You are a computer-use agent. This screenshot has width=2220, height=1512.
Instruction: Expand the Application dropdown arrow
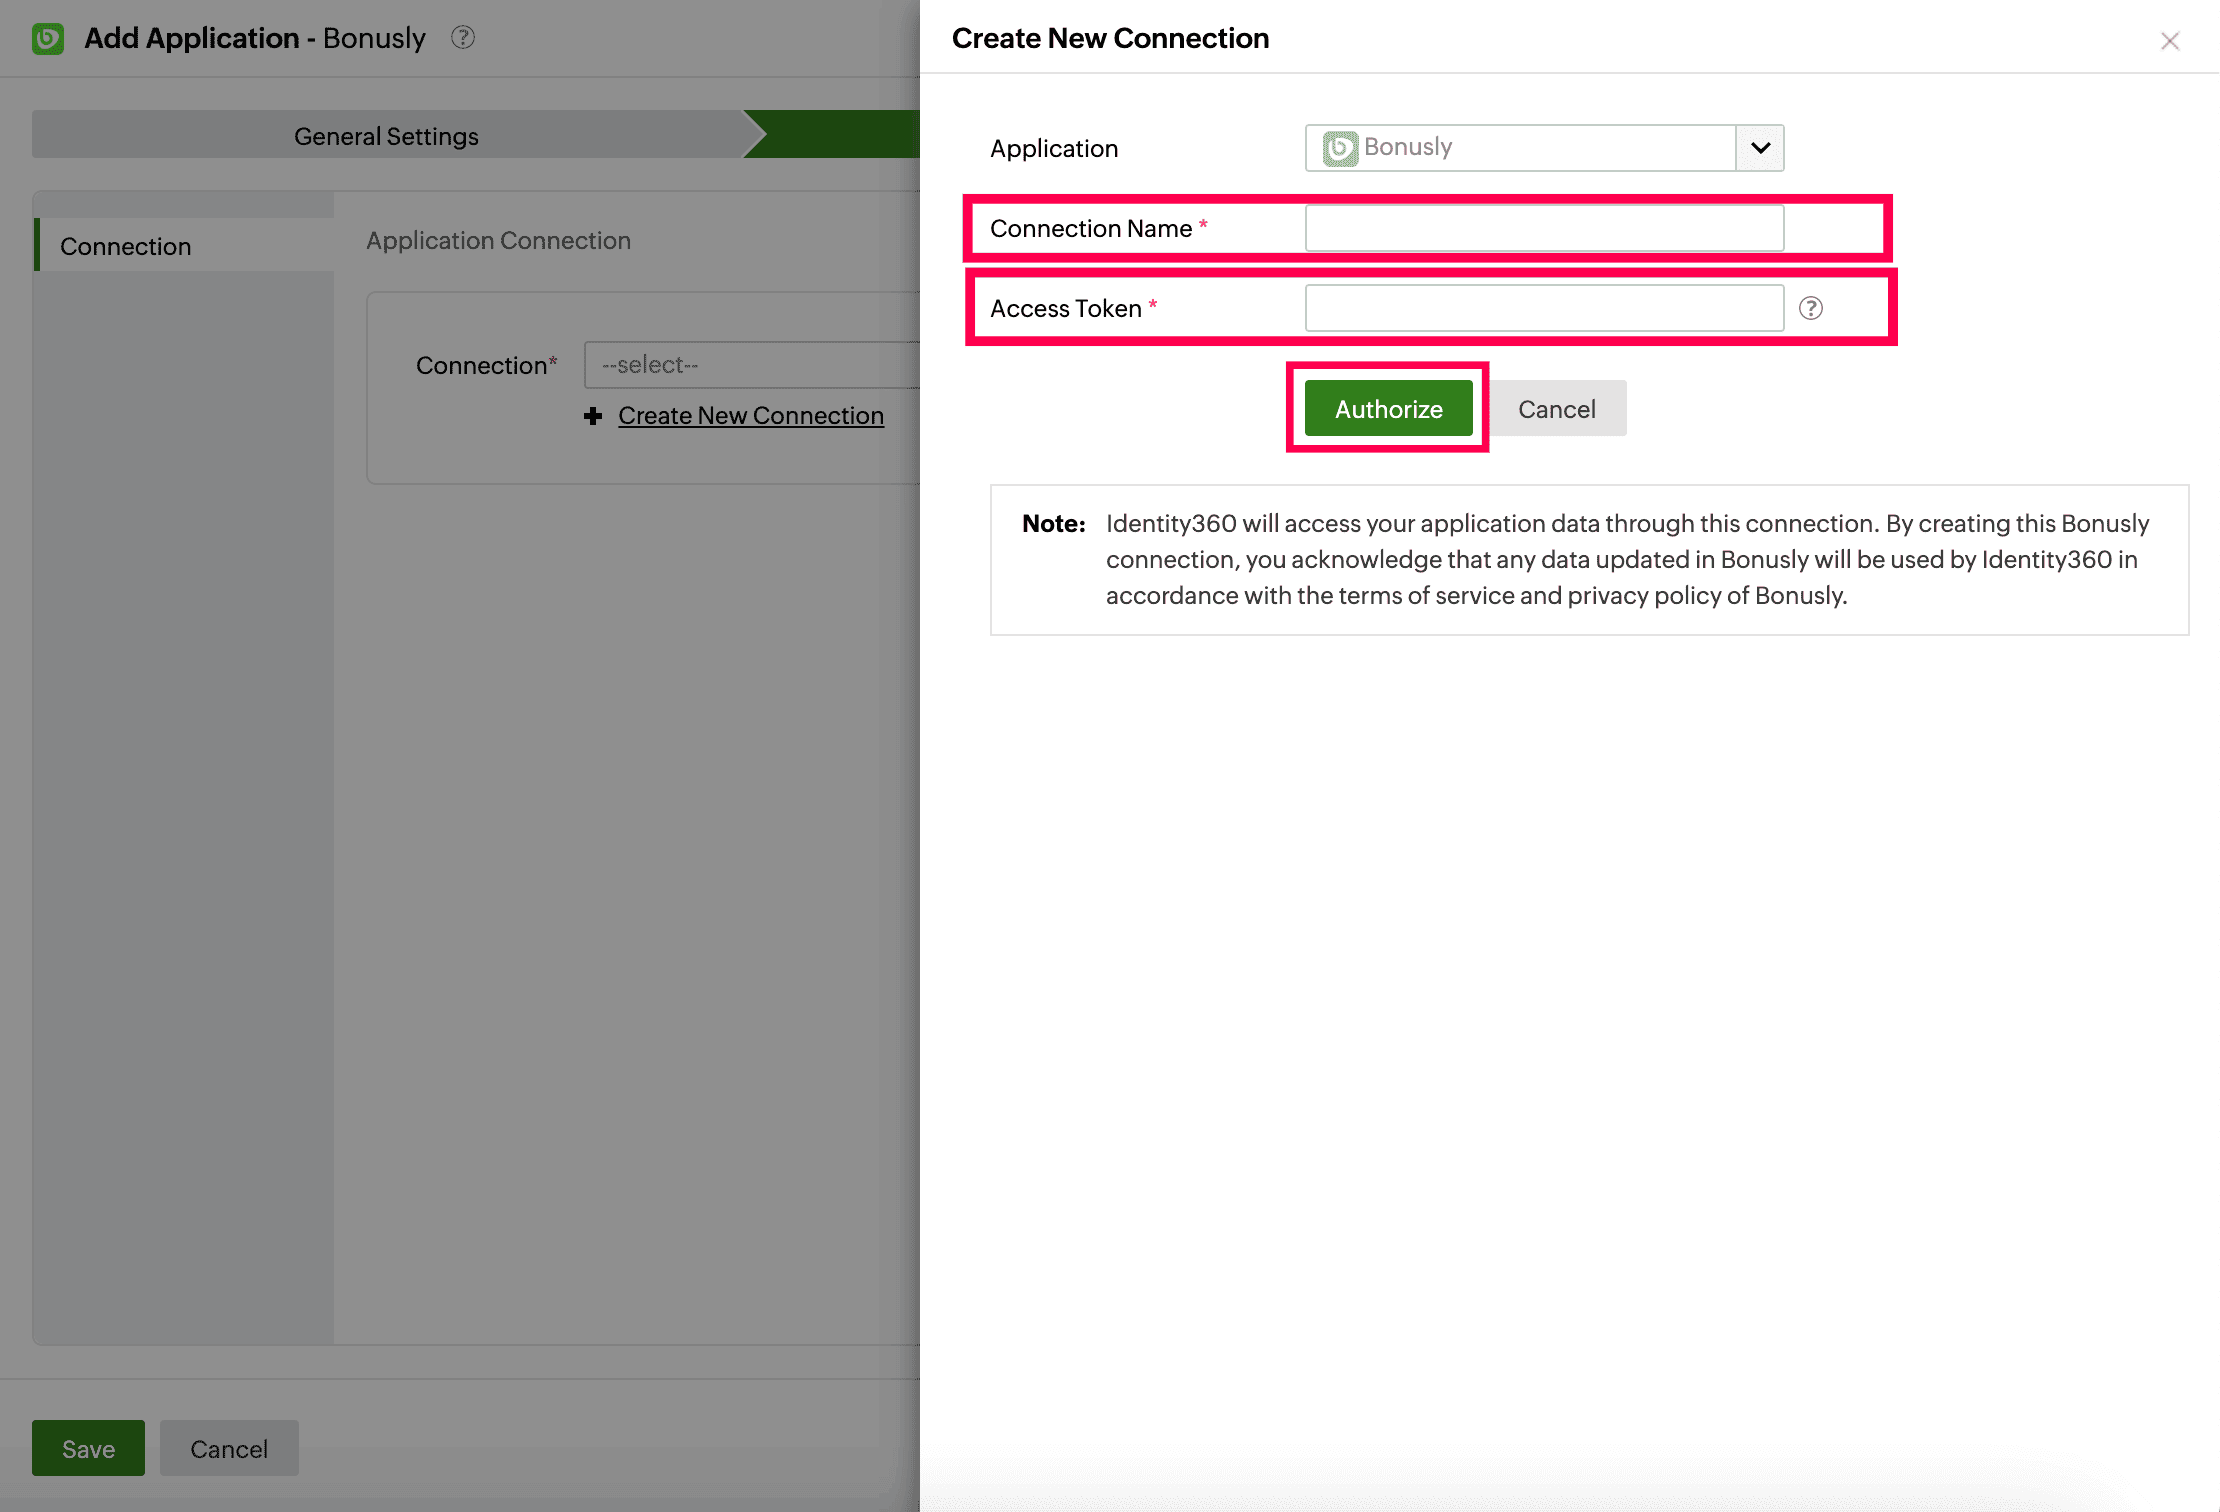(x=1760, y=148)
